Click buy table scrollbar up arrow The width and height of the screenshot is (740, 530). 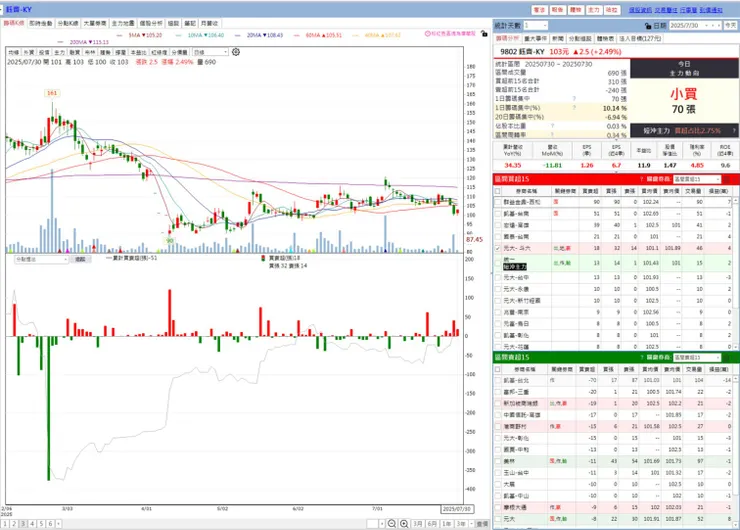tap(735, 200)
